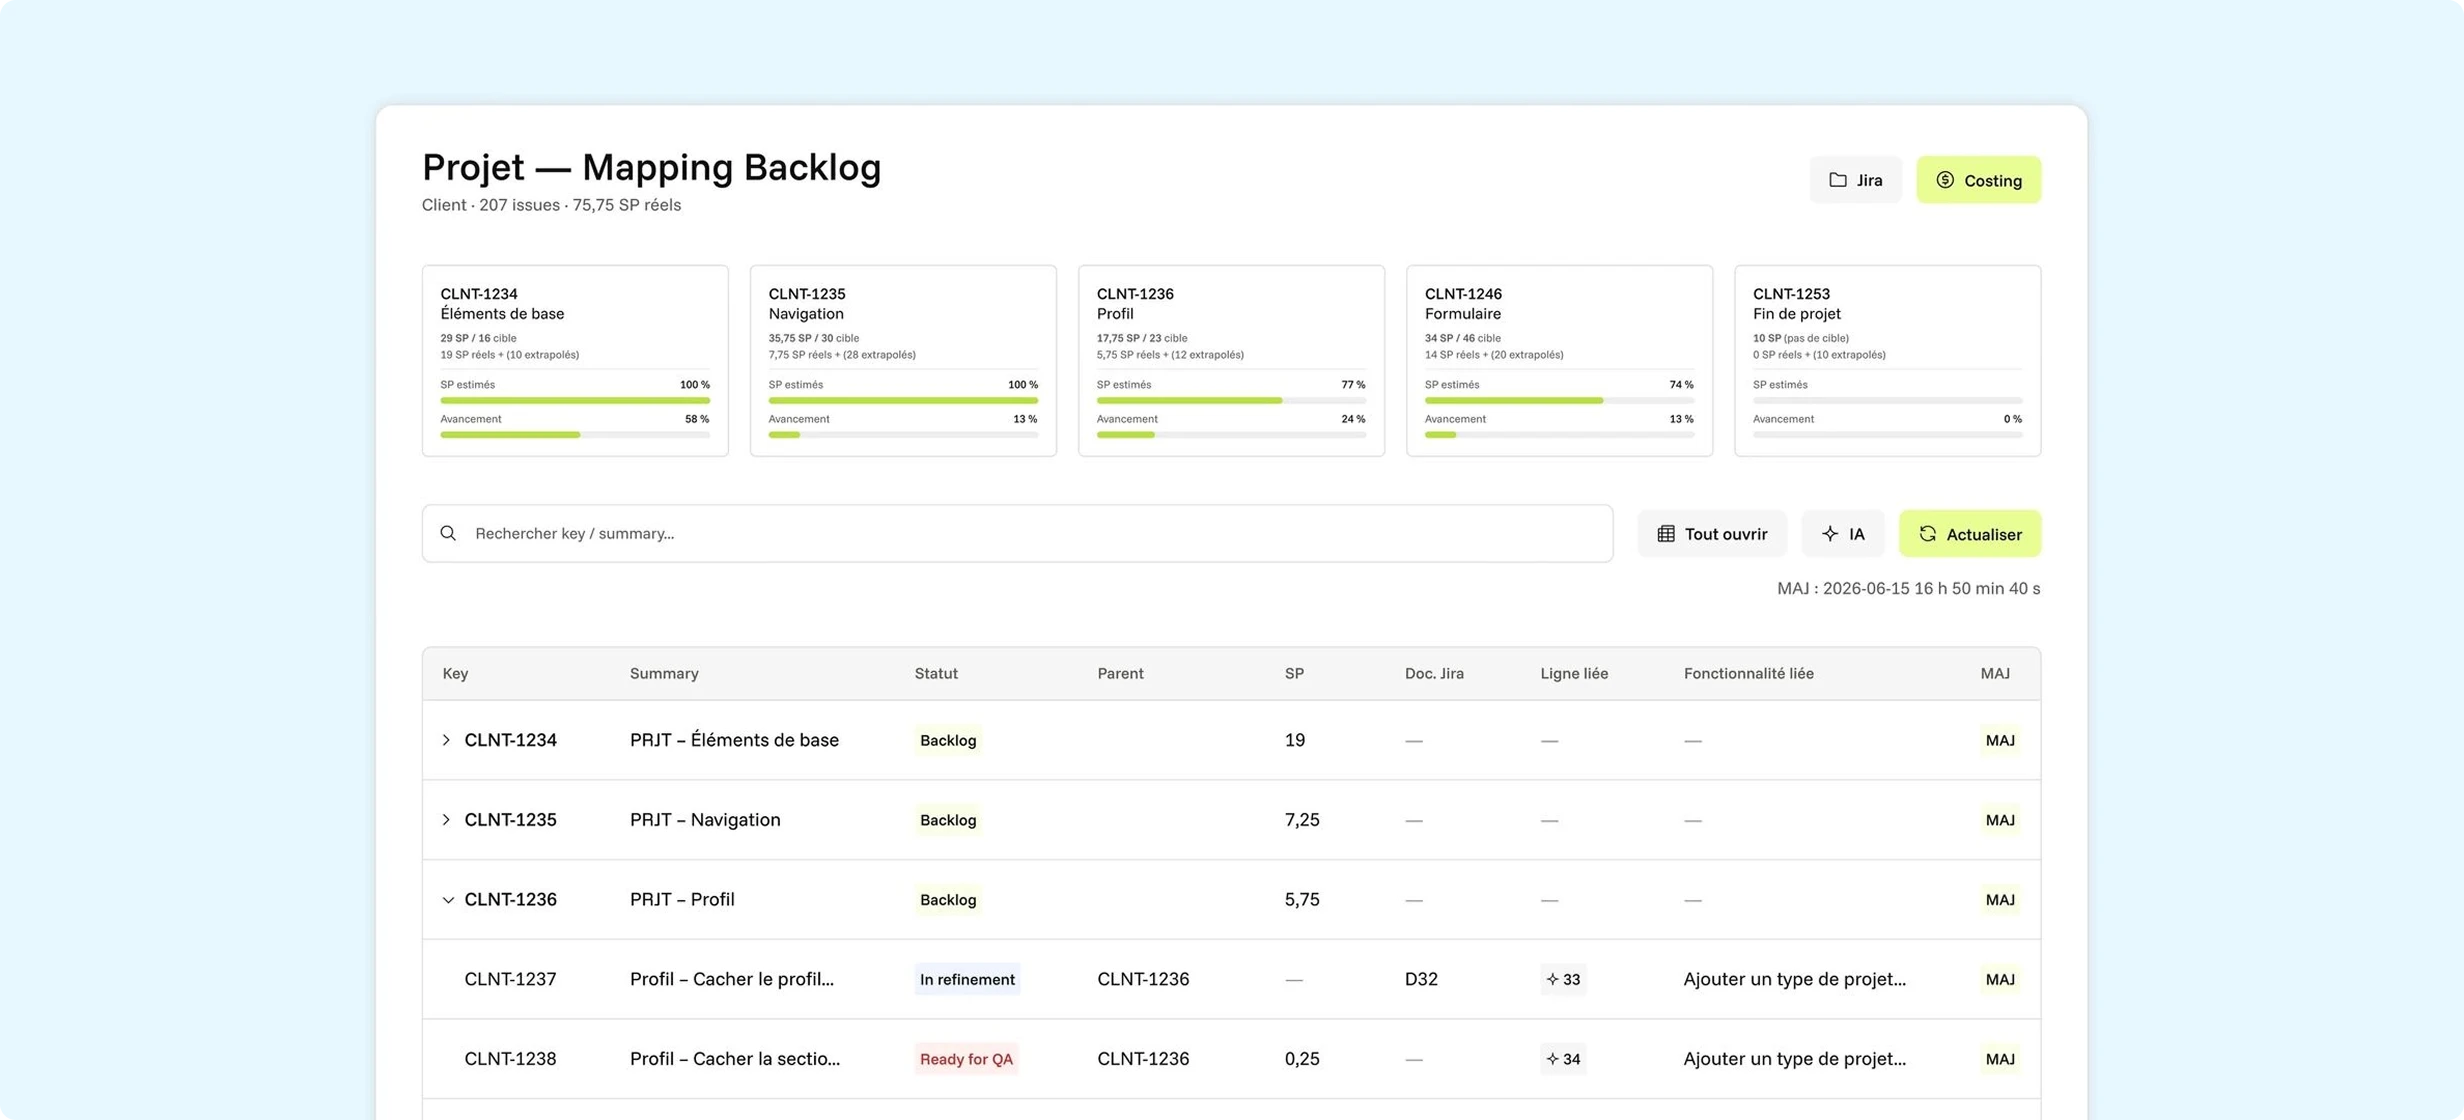Collapse the CLNT-1236 row chevron
Screen dimensions: 2464x1120
[x=447, y=900]
